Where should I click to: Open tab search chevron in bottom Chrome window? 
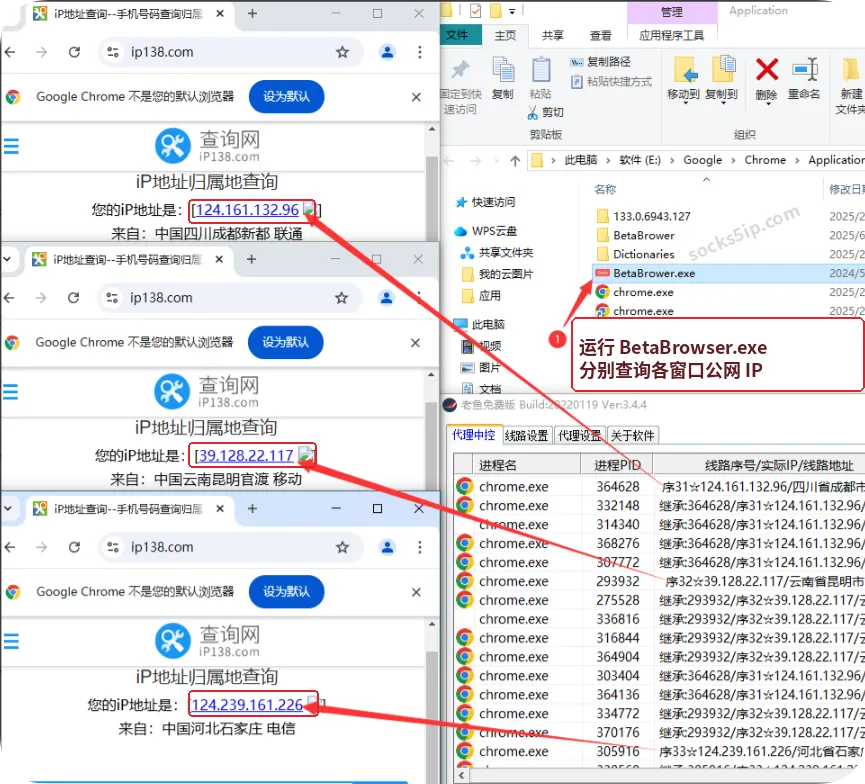pyautogui.click(x=8, y=508)
